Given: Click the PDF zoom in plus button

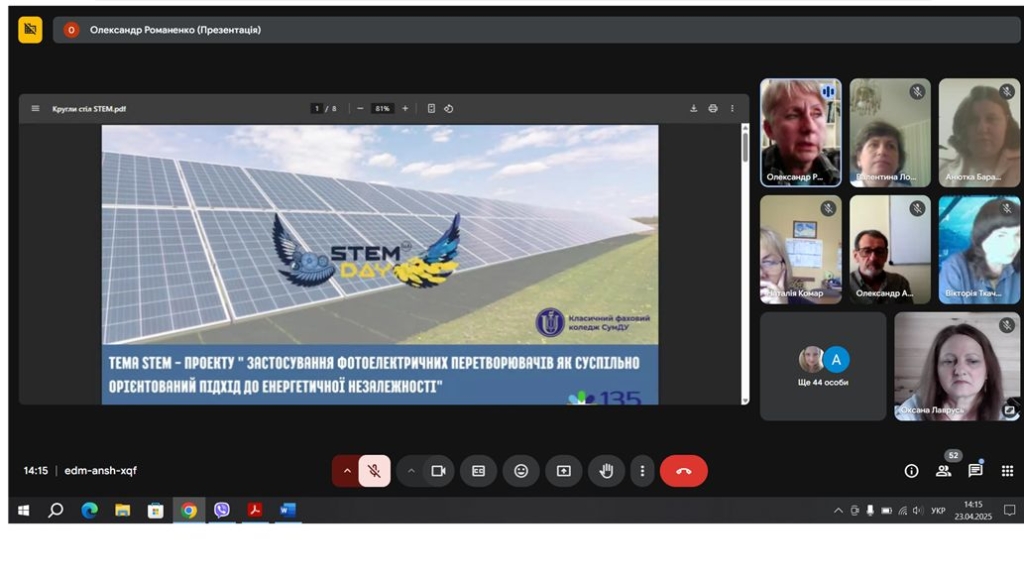Looking at the screenshot, I should 405,109.
